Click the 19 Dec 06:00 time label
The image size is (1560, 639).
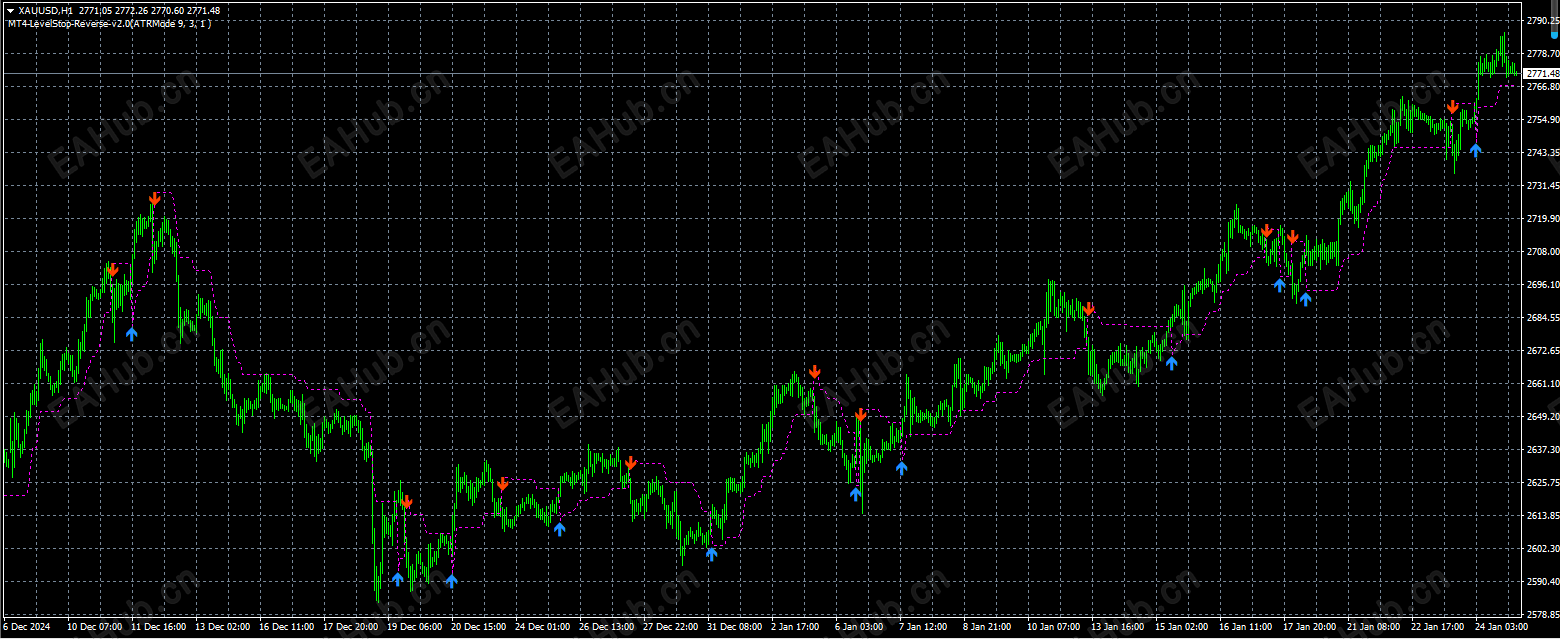[x=414, y=627]
